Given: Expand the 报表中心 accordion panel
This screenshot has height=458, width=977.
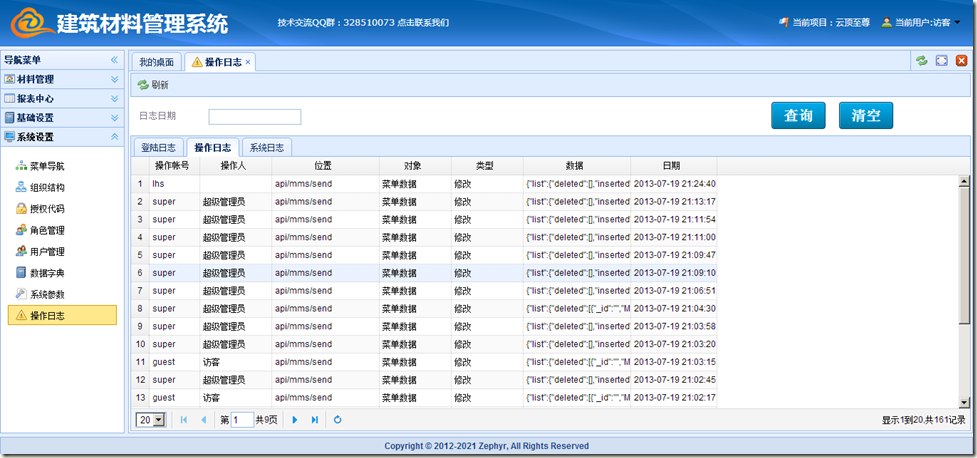Looking at the screenshot, I should click(x=60, y=98).
